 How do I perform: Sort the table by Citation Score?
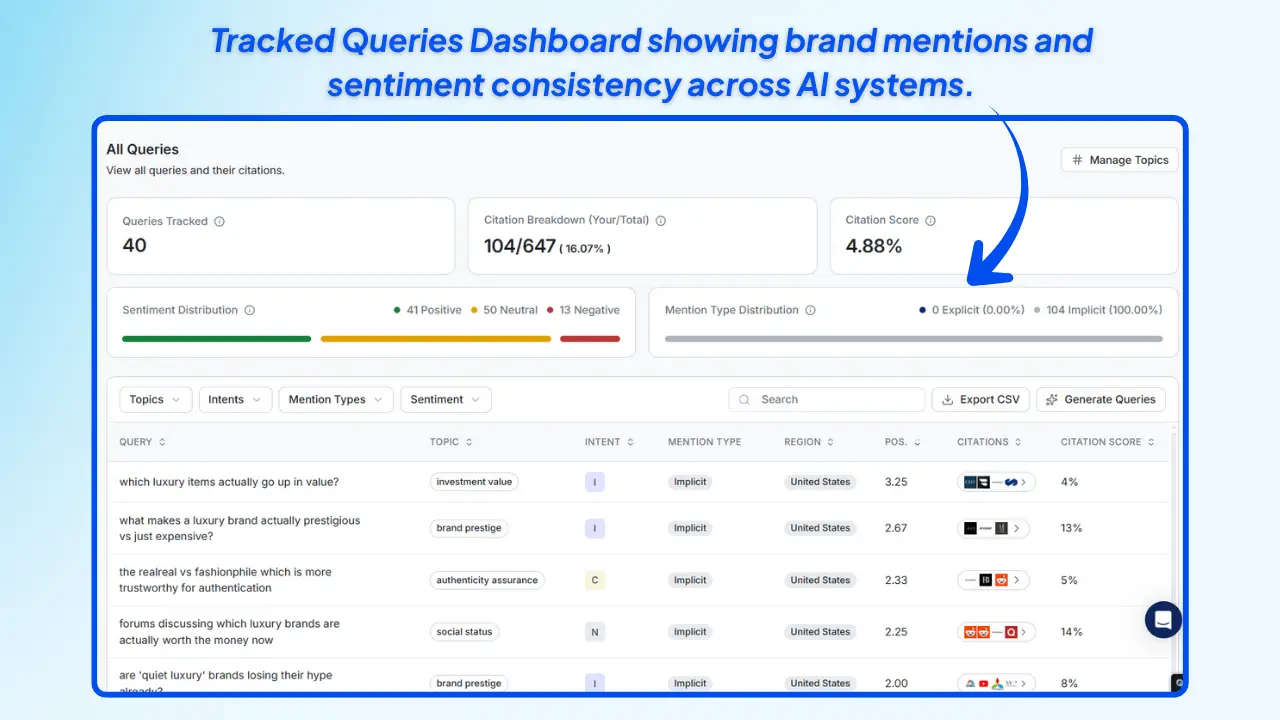1106,441
